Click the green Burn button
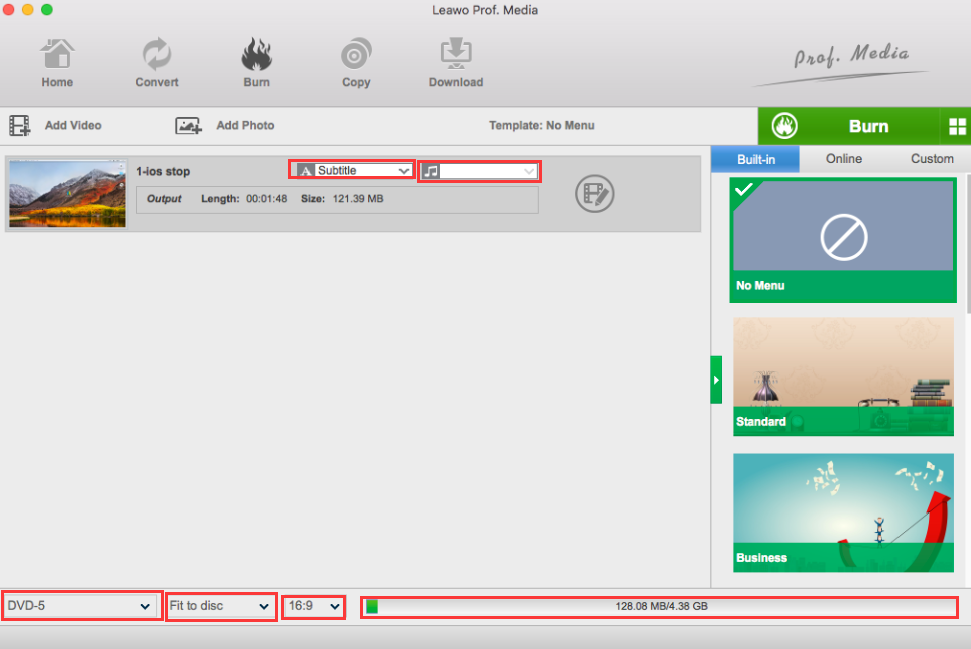Viewport: 971px width, 649px height. 848,126
